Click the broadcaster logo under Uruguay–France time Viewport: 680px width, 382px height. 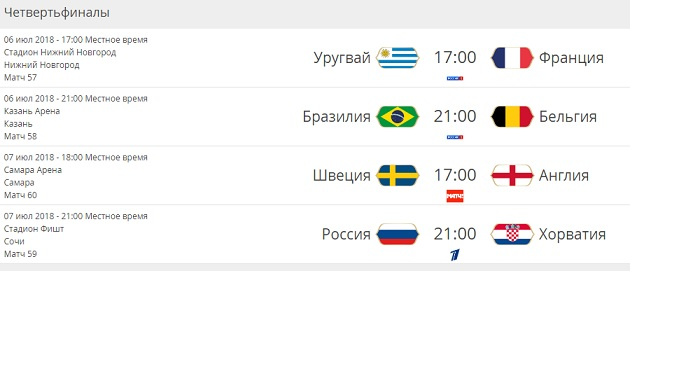click(455, 78)
